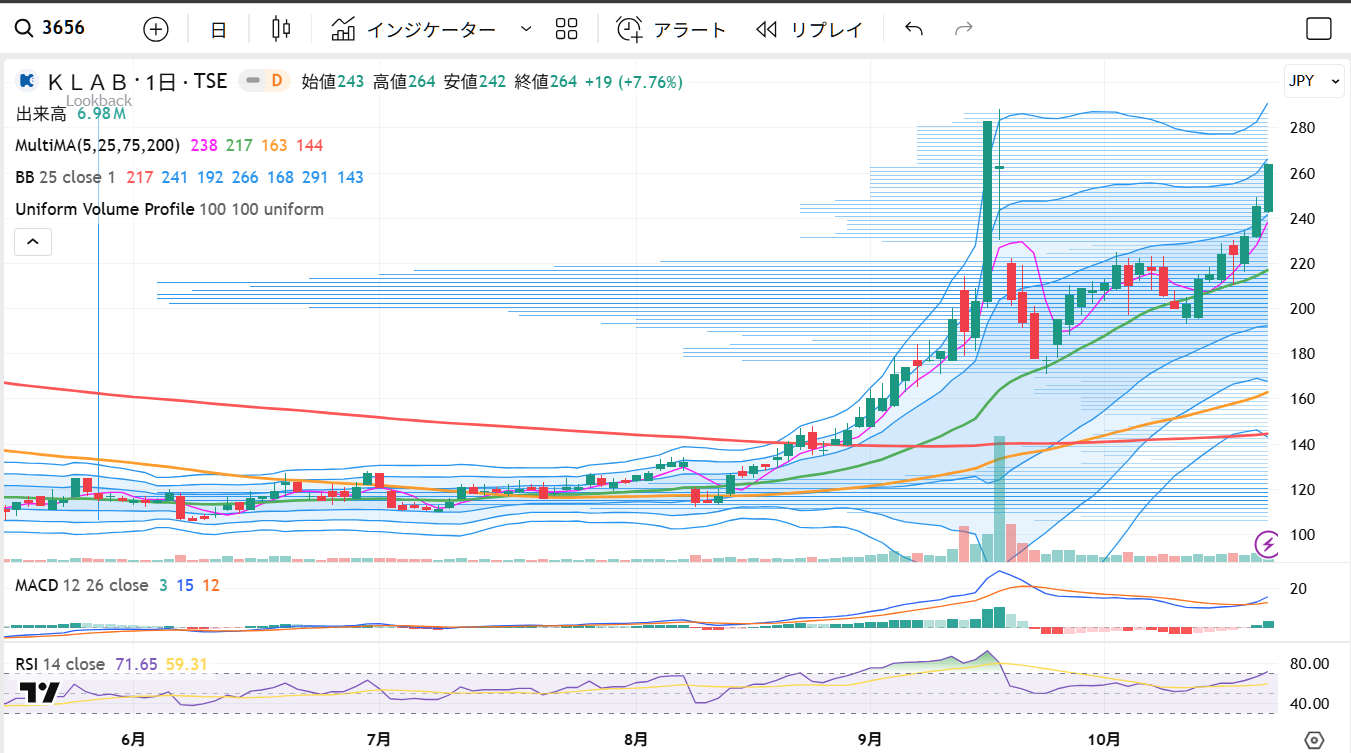Expand the indicator templates chevron dropdown

coord(526,29)
